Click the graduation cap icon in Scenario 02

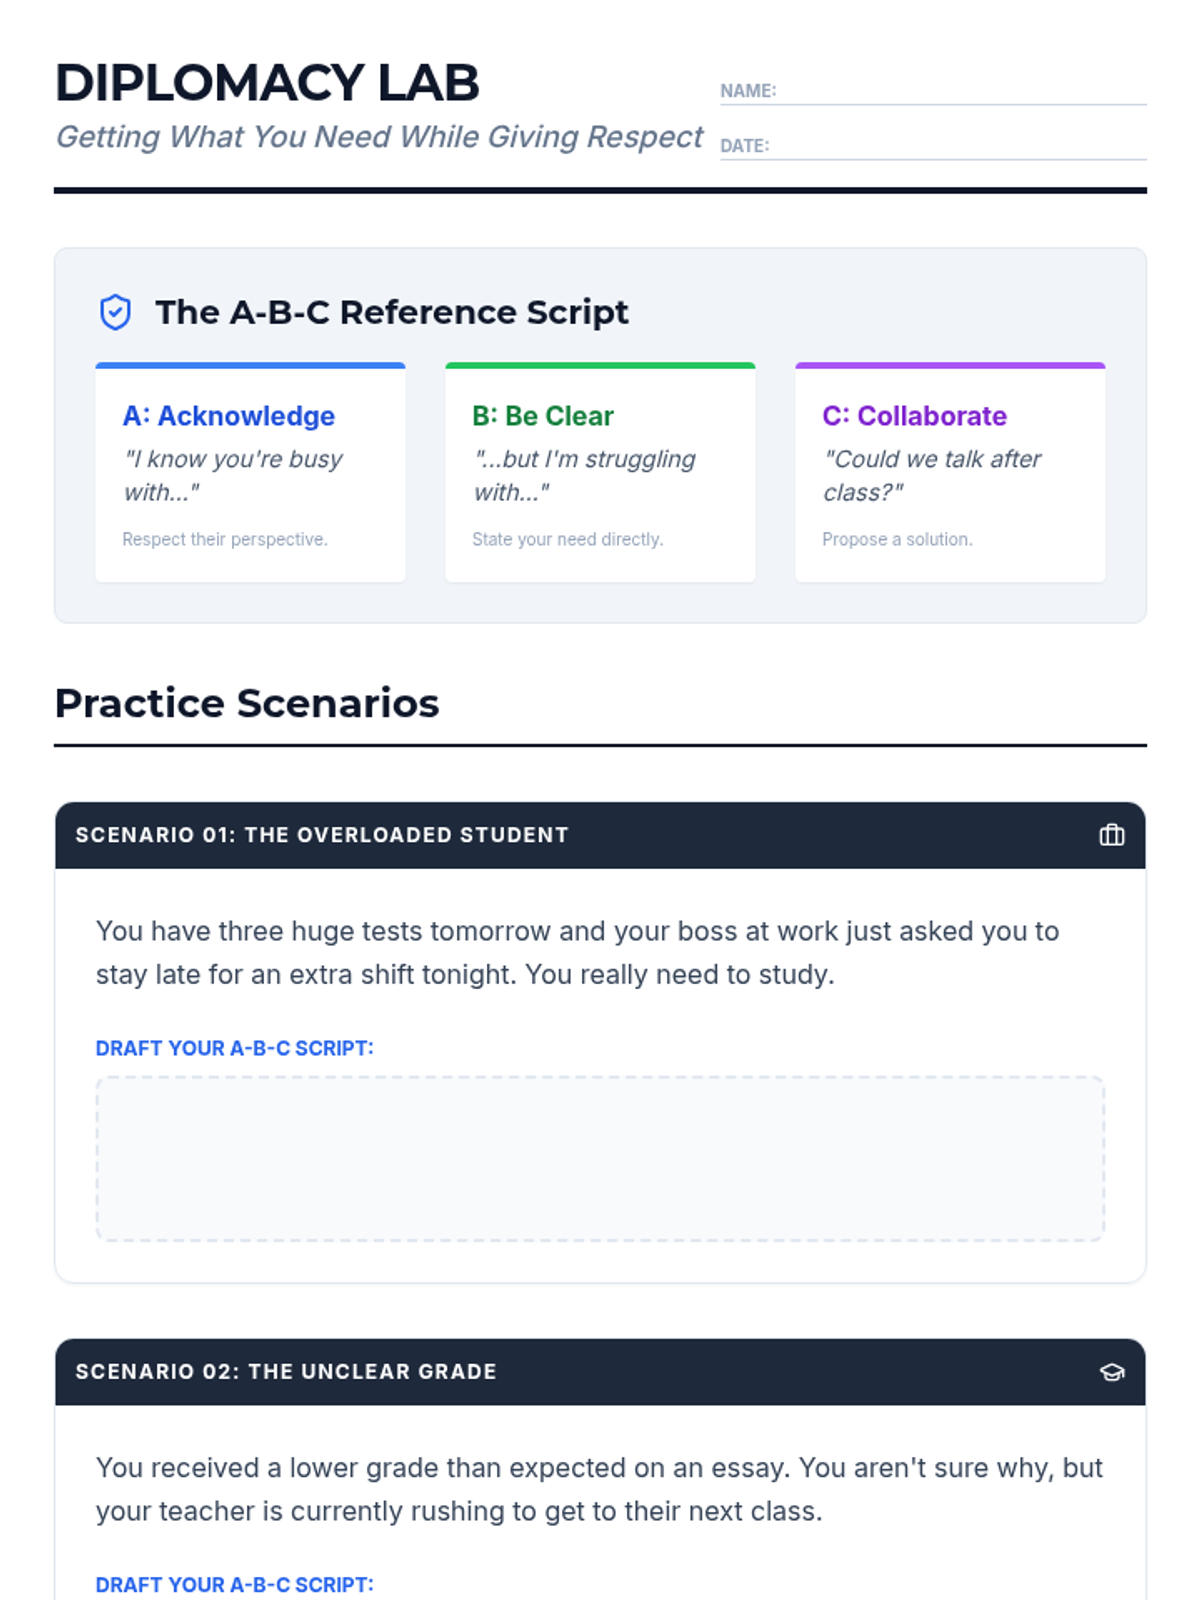tap(1112, 1372)
